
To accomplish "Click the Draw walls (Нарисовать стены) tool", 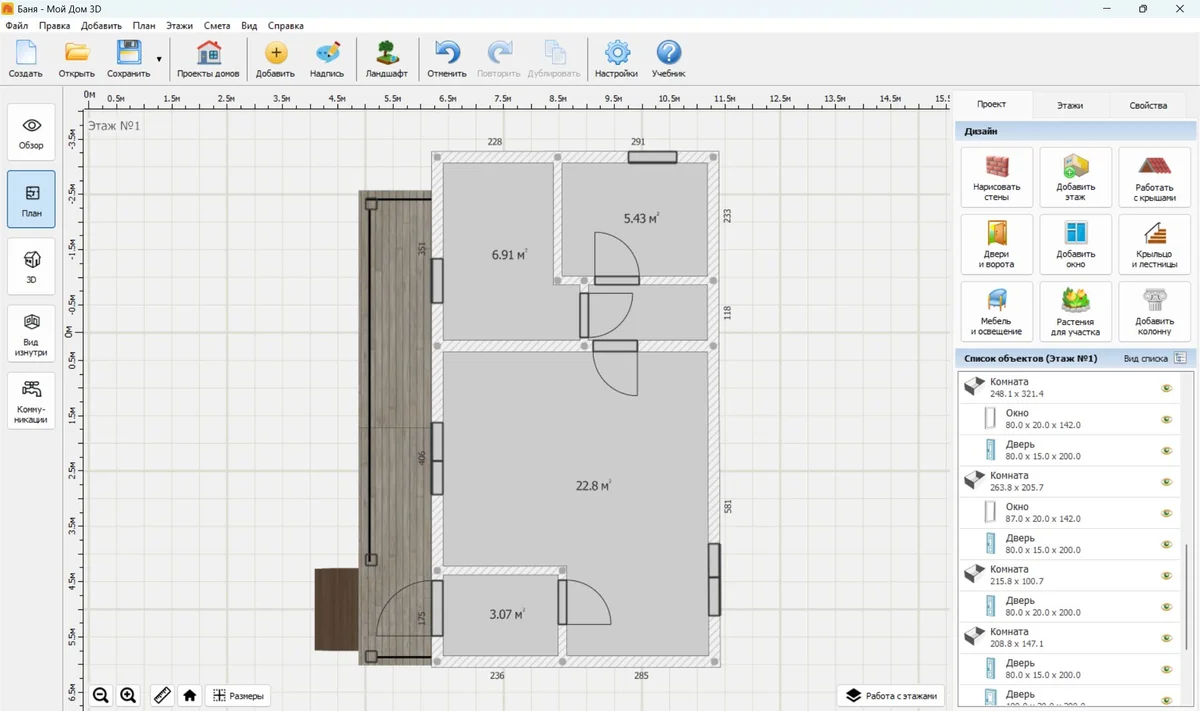I will pos(996,177).
